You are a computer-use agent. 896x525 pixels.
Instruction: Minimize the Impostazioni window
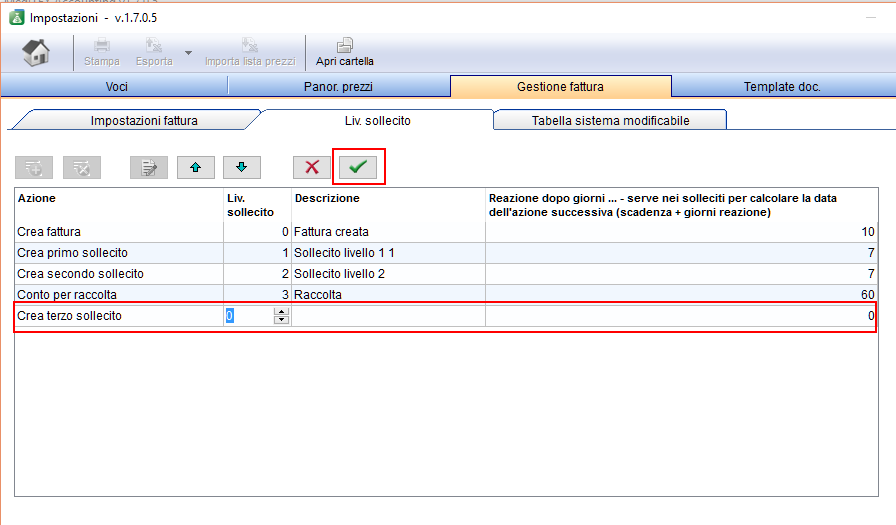coord(871,18)
